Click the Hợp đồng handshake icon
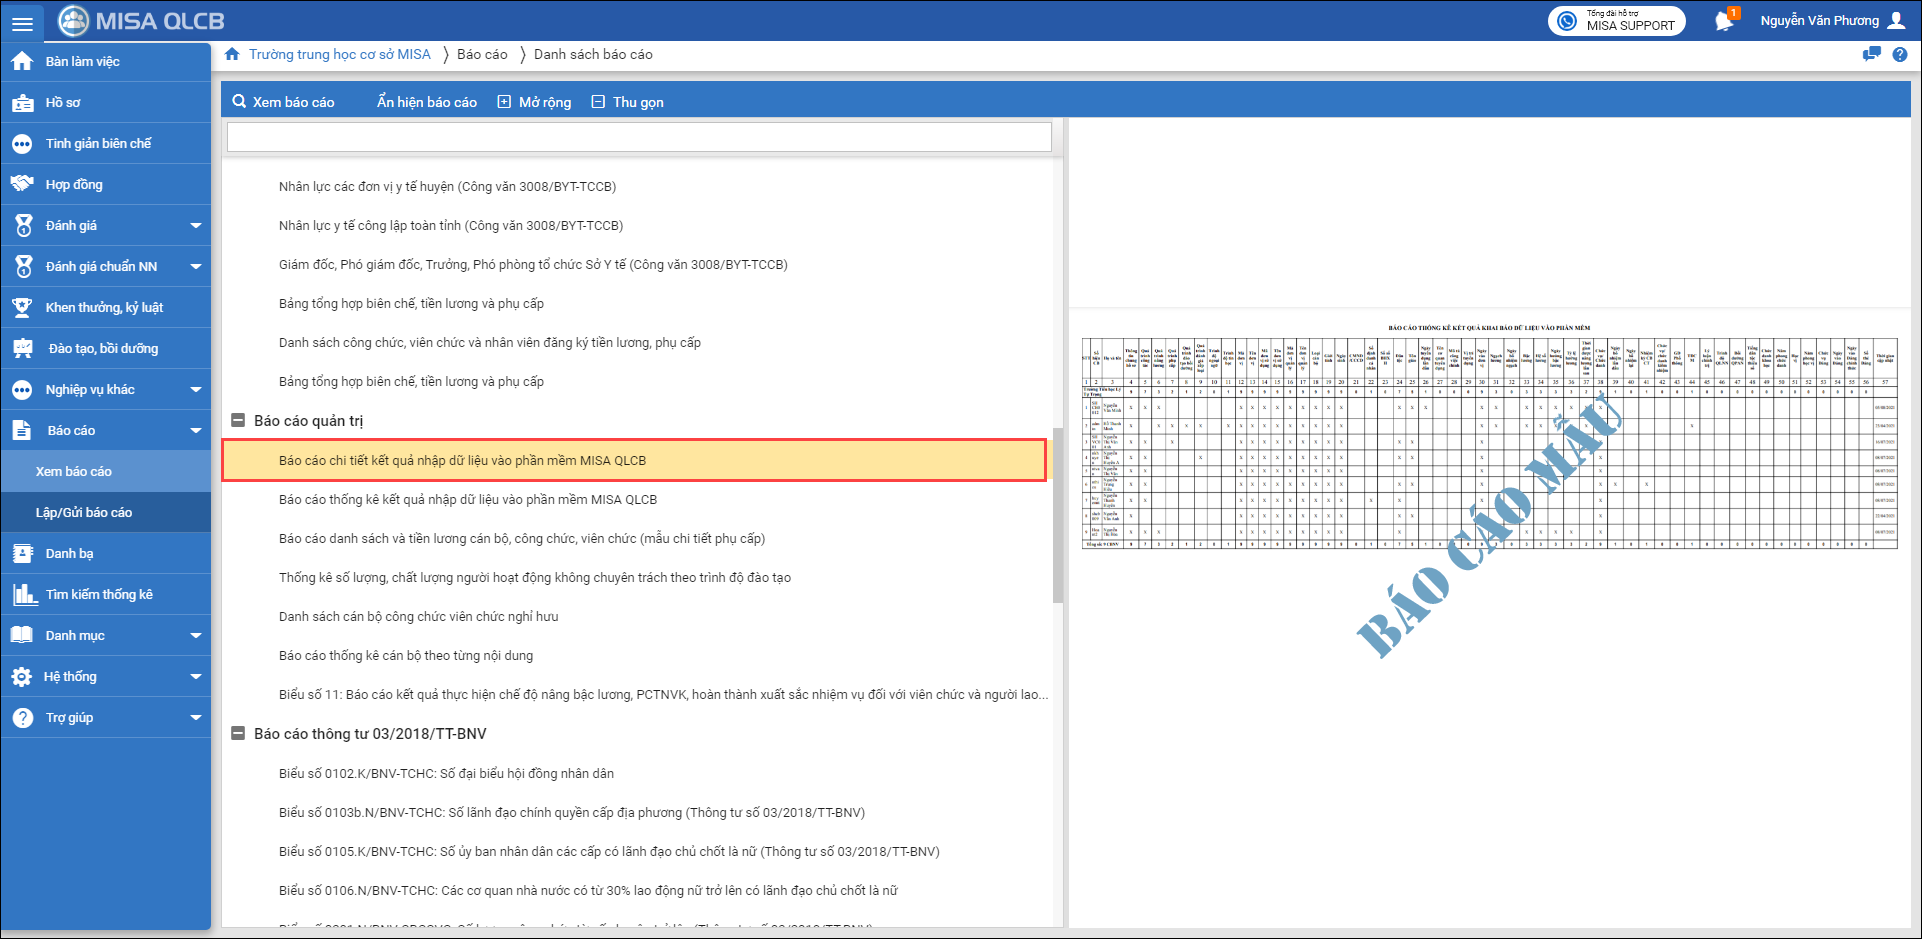Screen dimensions: 1922x939 click(22, 184)
